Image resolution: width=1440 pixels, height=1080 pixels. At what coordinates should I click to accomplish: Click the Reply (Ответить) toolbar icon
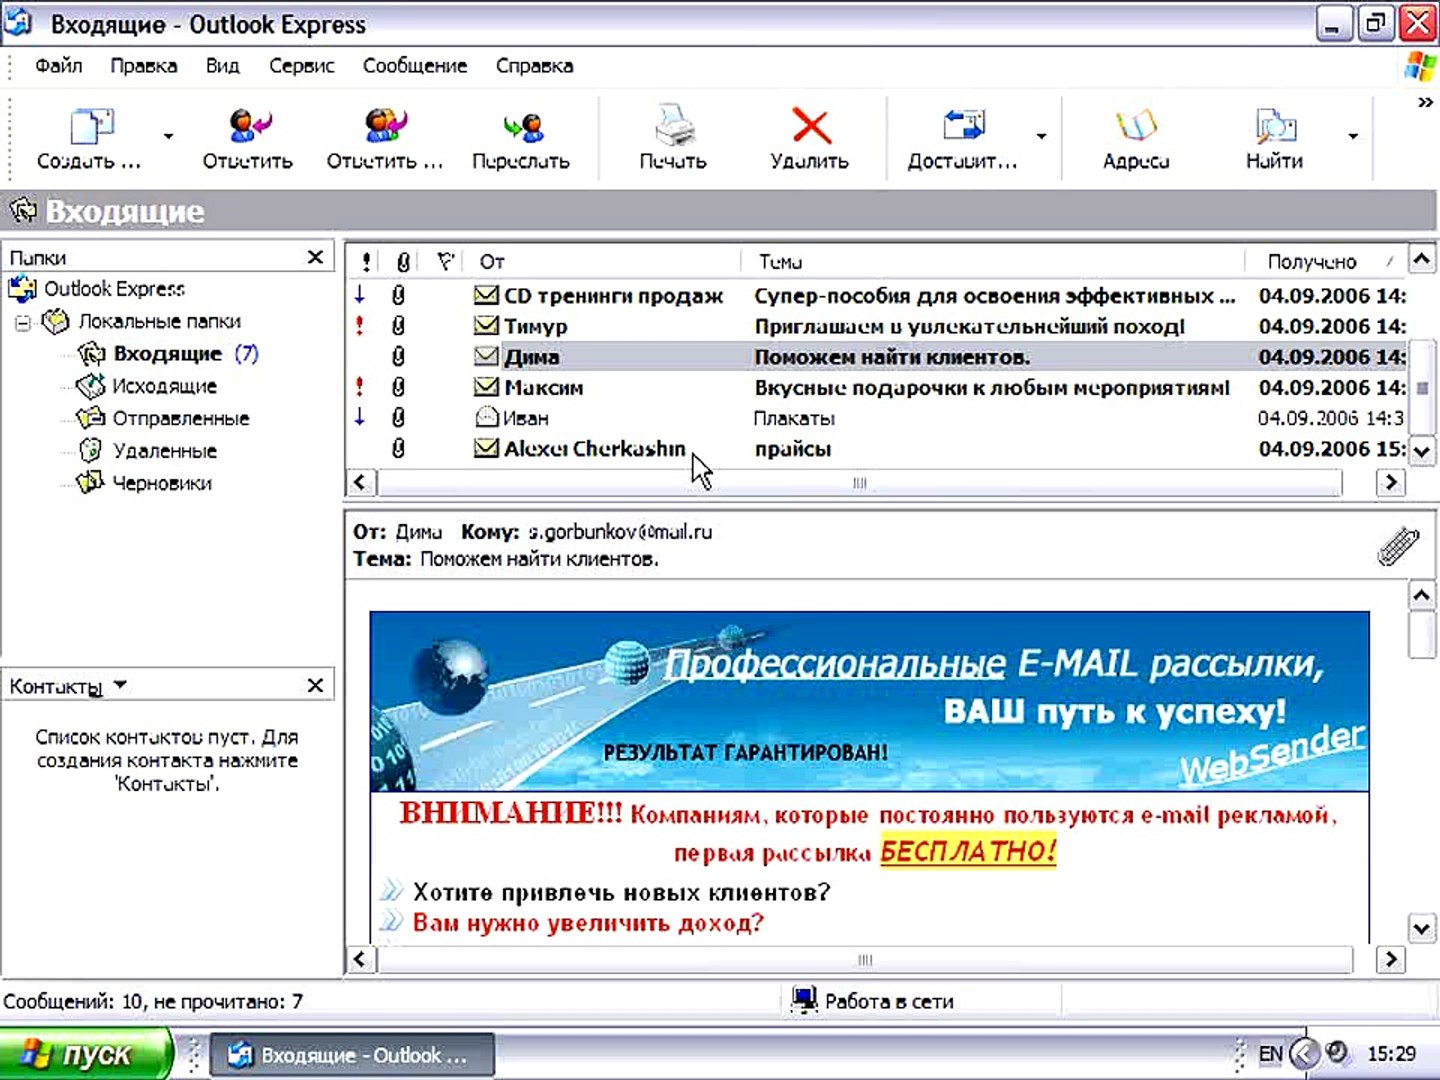tap(248, 126)
